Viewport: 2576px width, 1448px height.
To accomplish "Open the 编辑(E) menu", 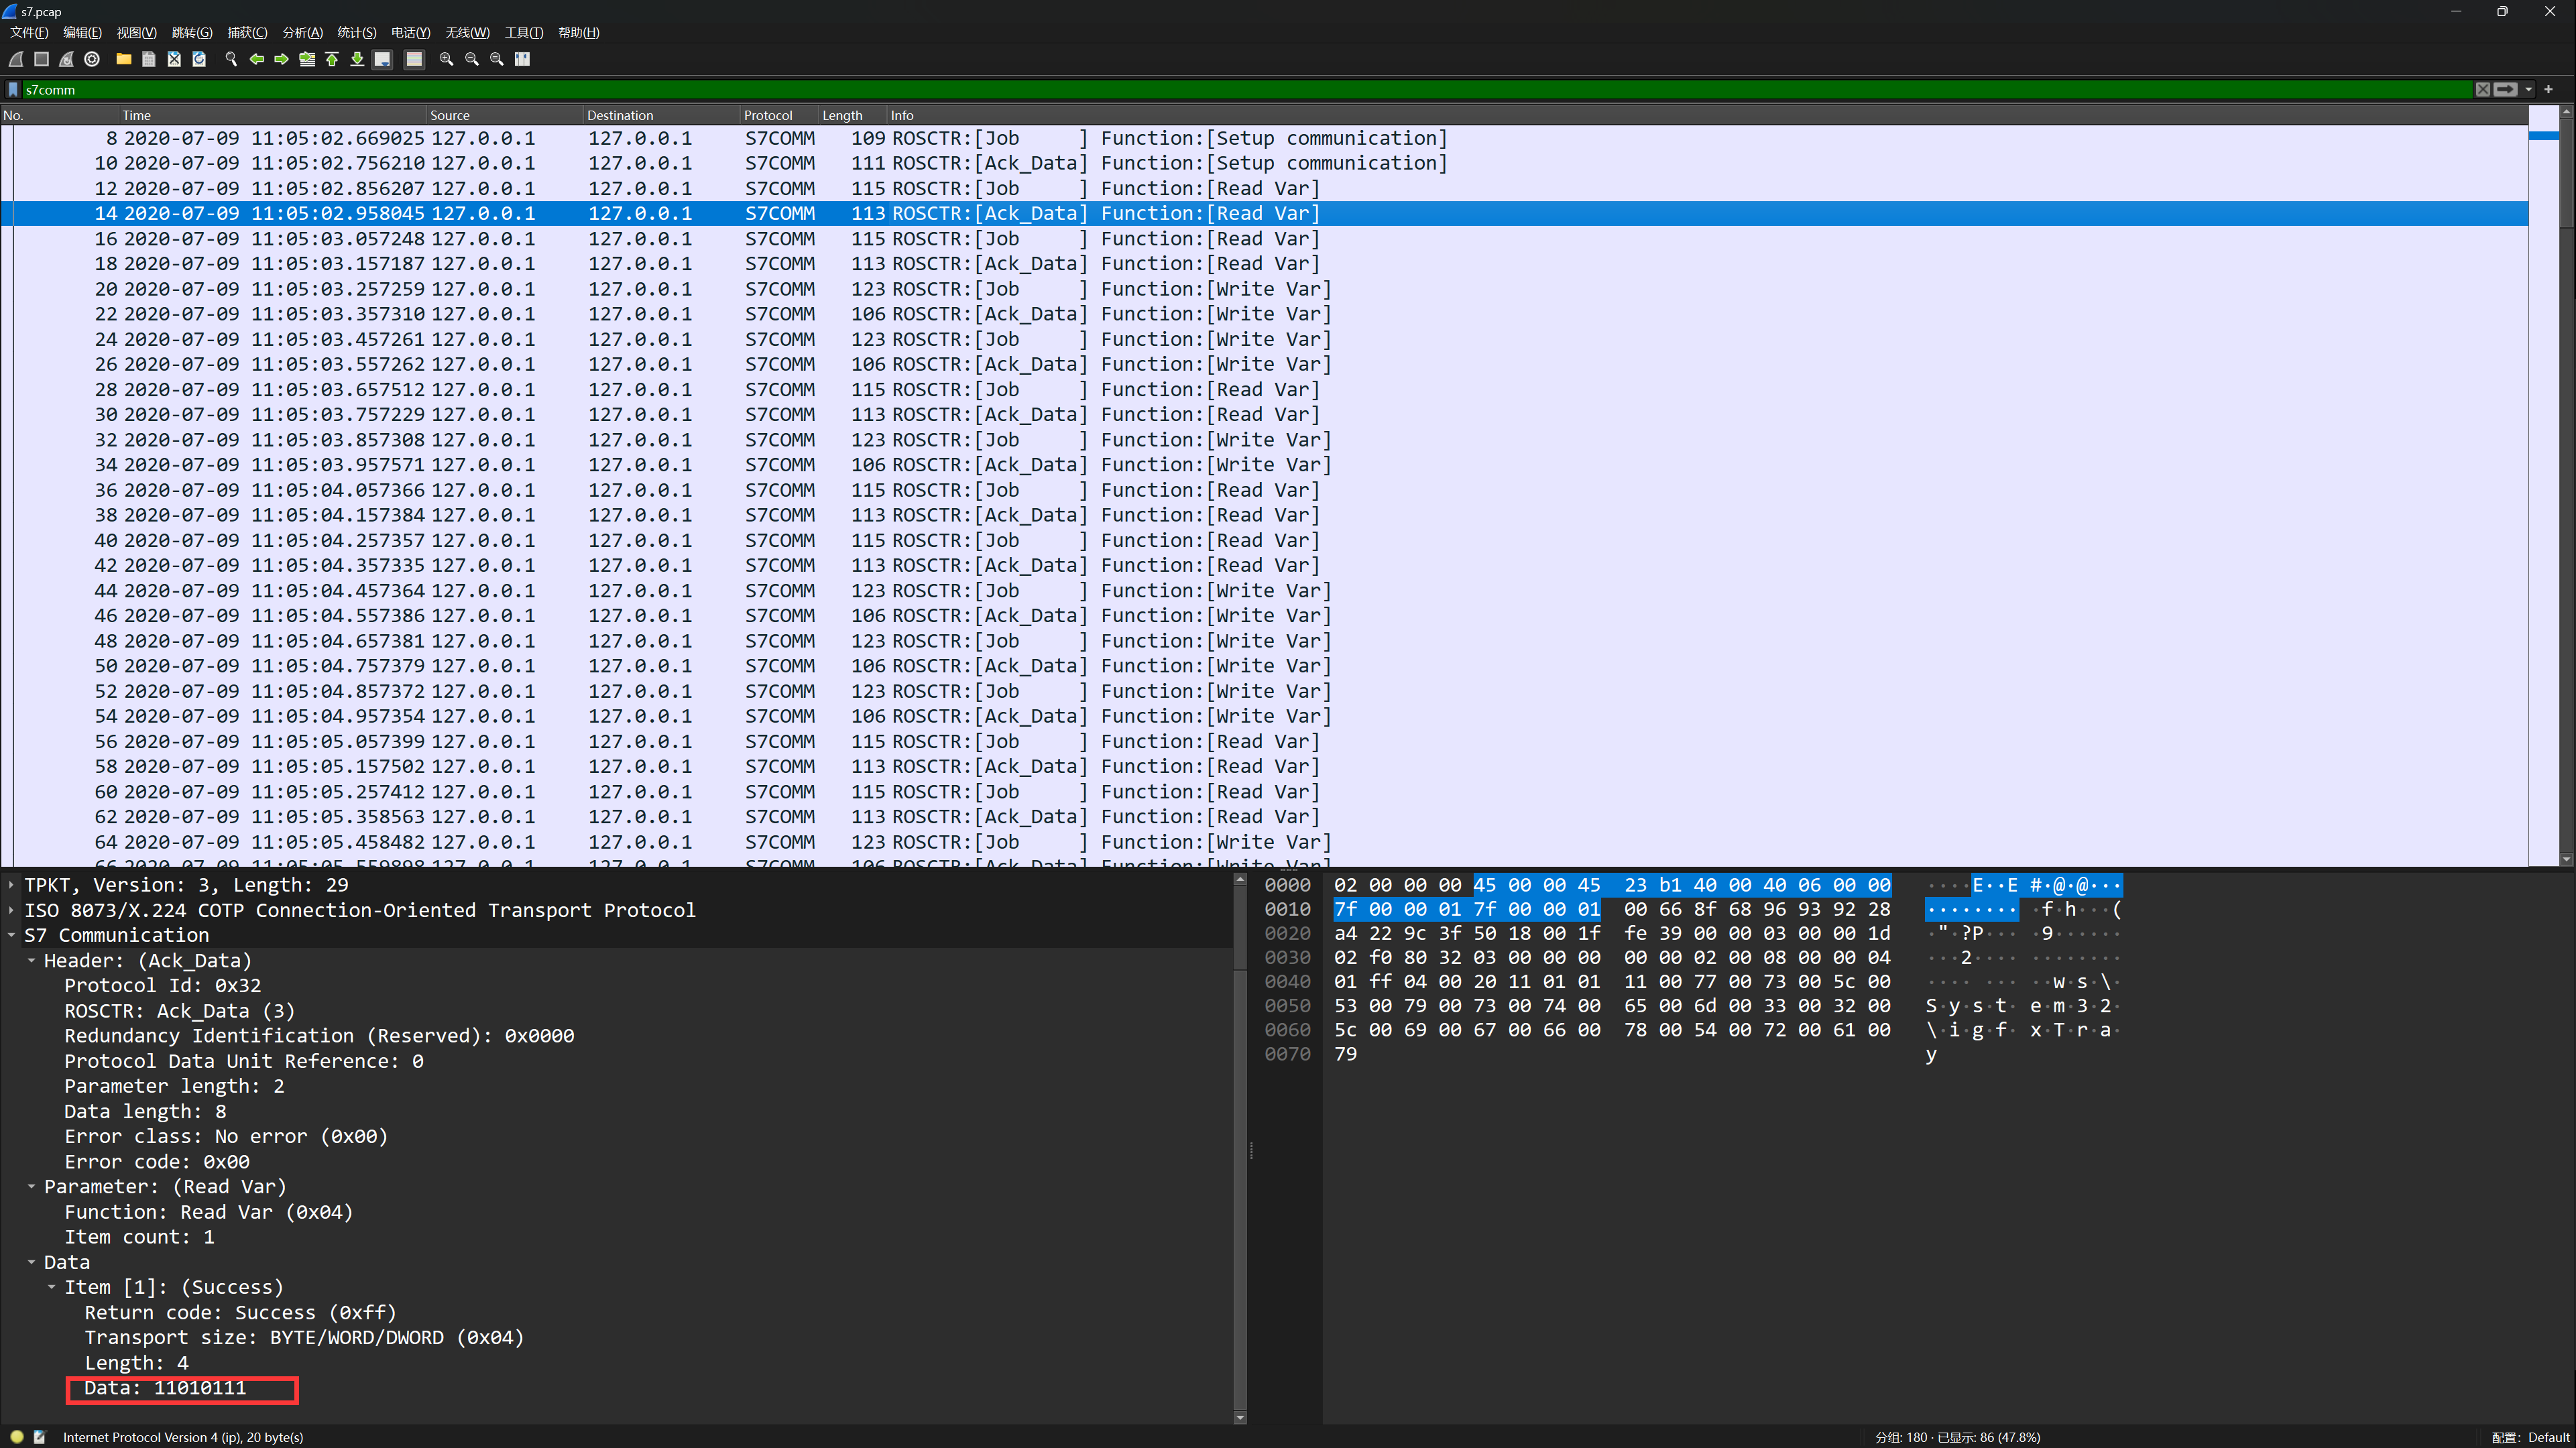I will pos(83,32).
